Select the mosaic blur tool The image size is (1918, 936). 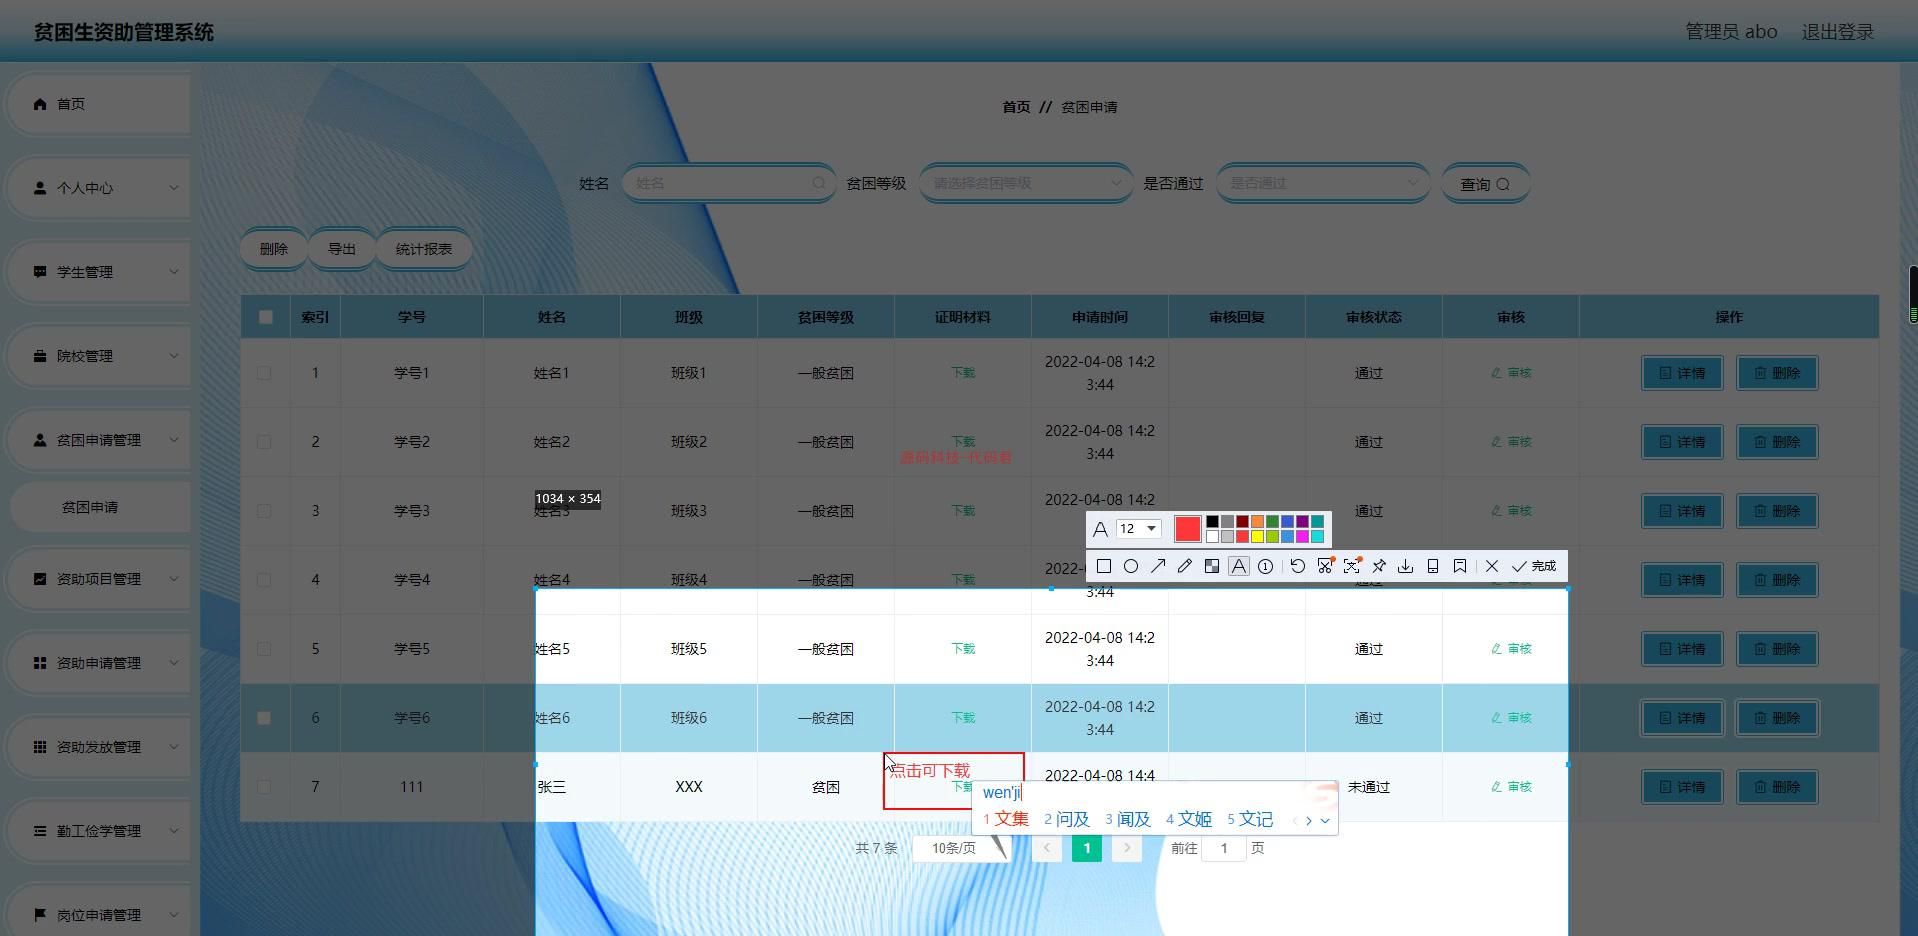(x=1212, y=566)
